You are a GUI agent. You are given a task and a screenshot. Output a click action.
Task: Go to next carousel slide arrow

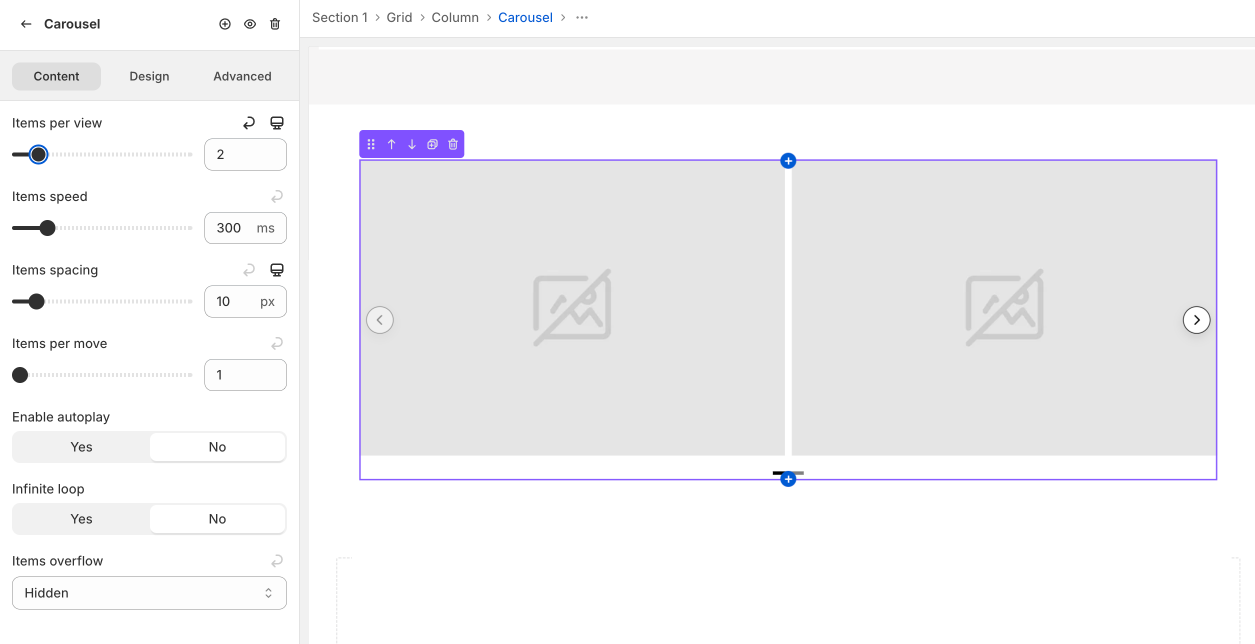tap(1196, 320)
